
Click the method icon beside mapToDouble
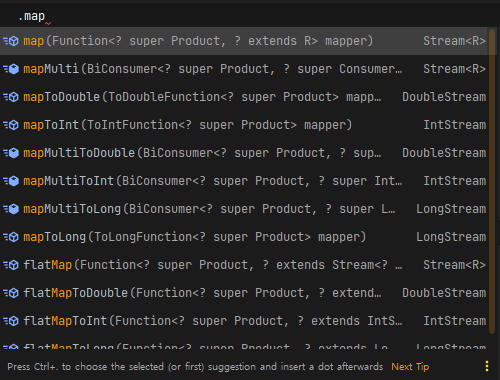tap(11, 97)
